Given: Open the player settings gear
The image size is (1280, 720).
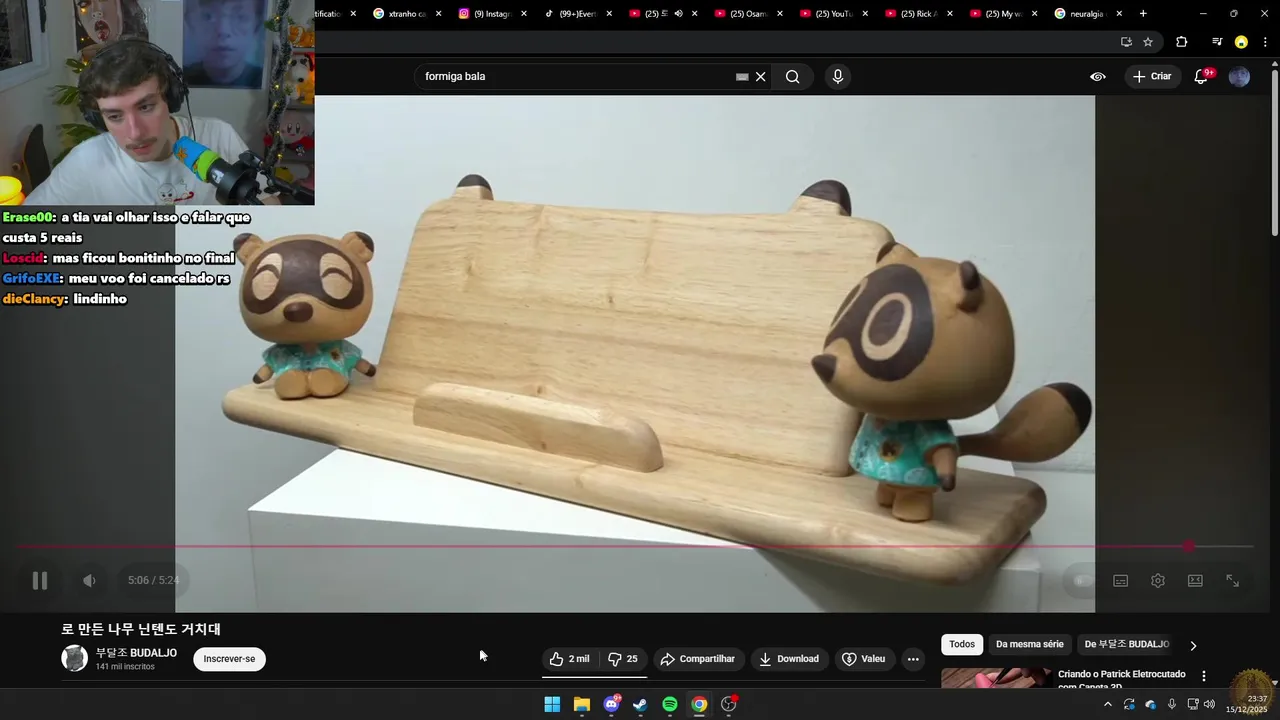Looking at the screenshot, I should tap(1158, 580).
